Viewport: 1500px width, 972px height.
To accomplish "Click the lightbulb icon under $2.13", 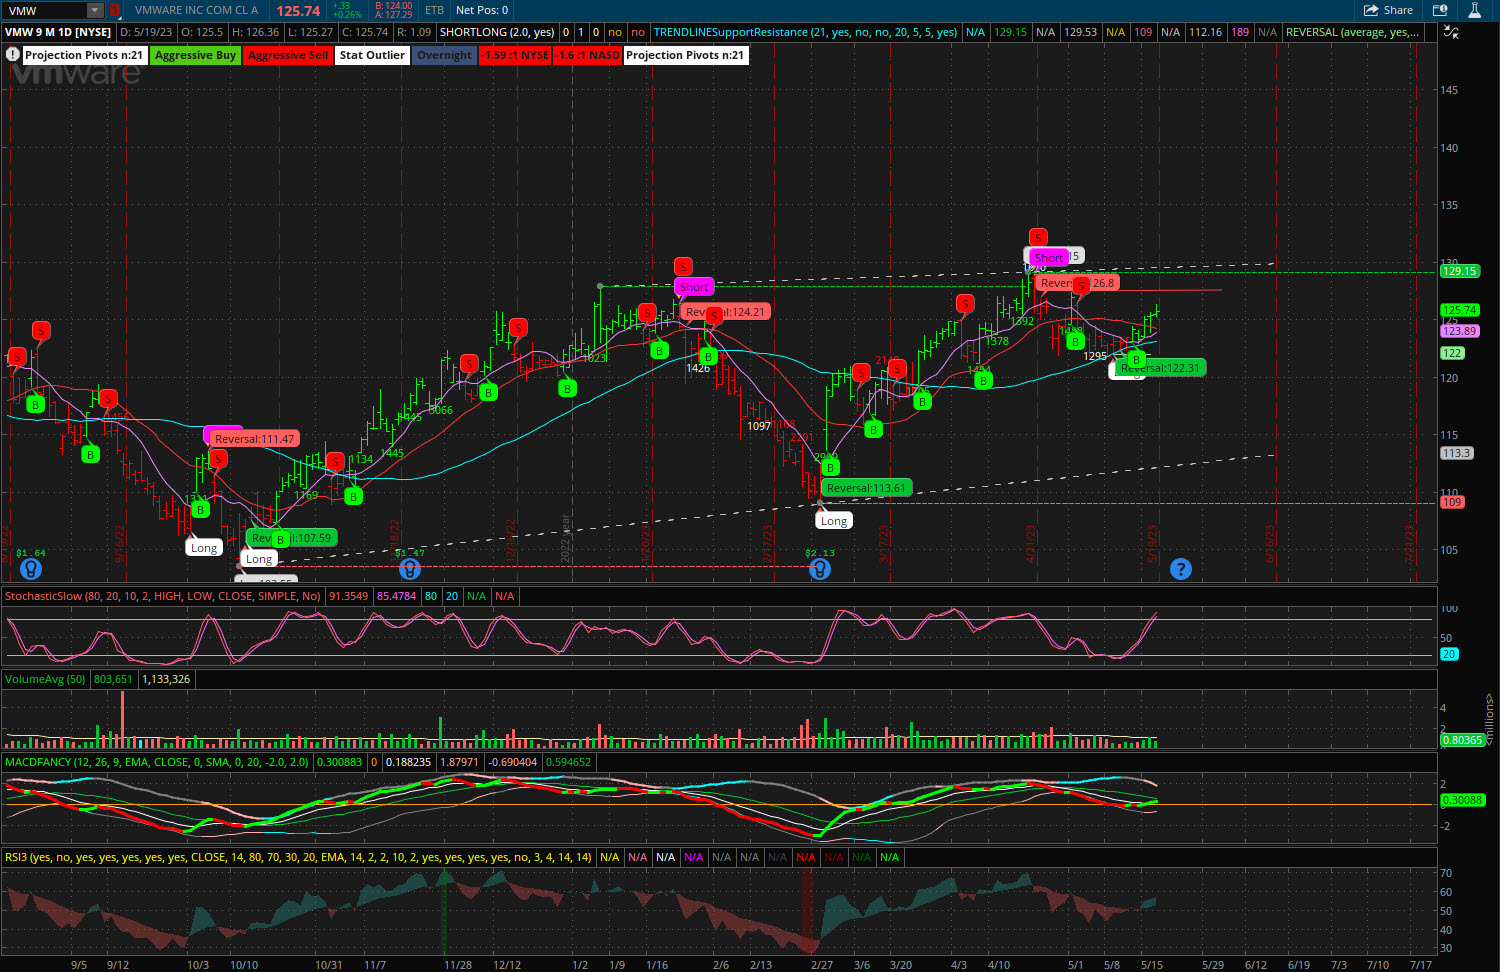I will [820, 569].
